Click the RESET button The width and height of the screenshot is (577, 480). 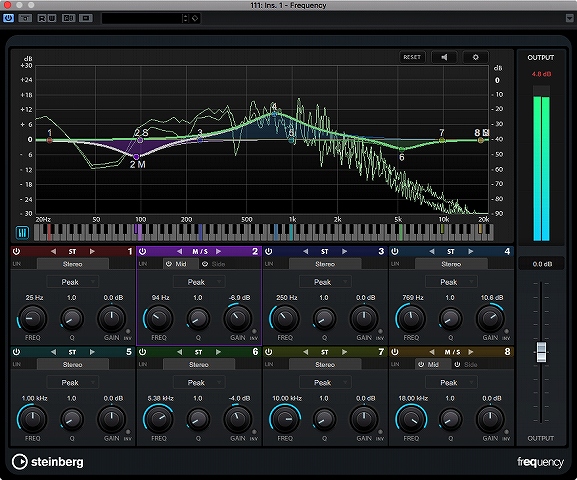(x=412, y=57)
